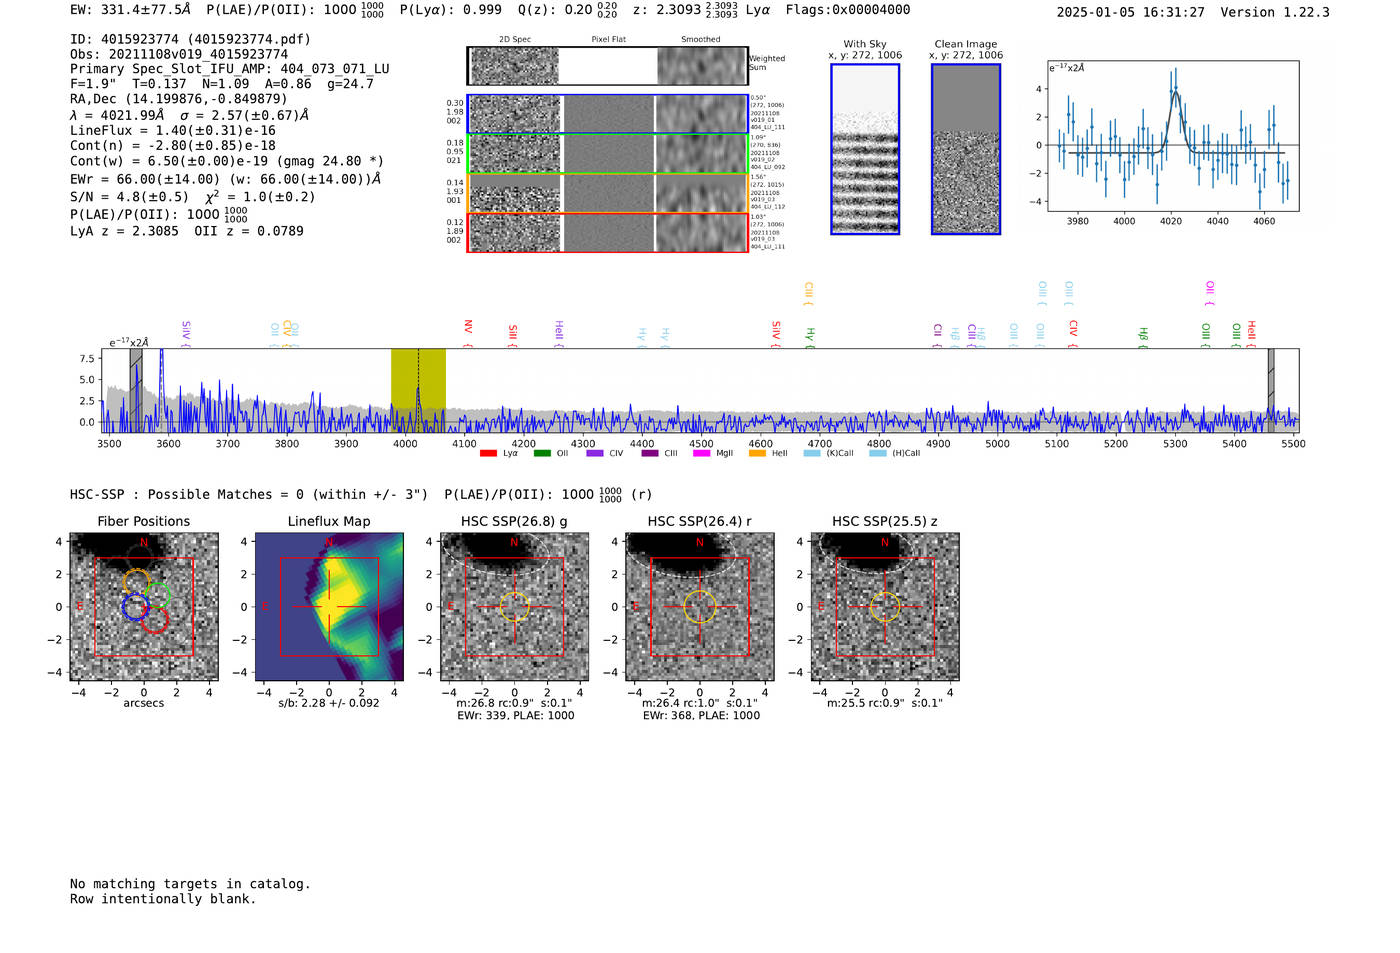Viewport: 1400px width, 953px height.
Task: Click the CIV legend swatch
Action: click(596, 454)
